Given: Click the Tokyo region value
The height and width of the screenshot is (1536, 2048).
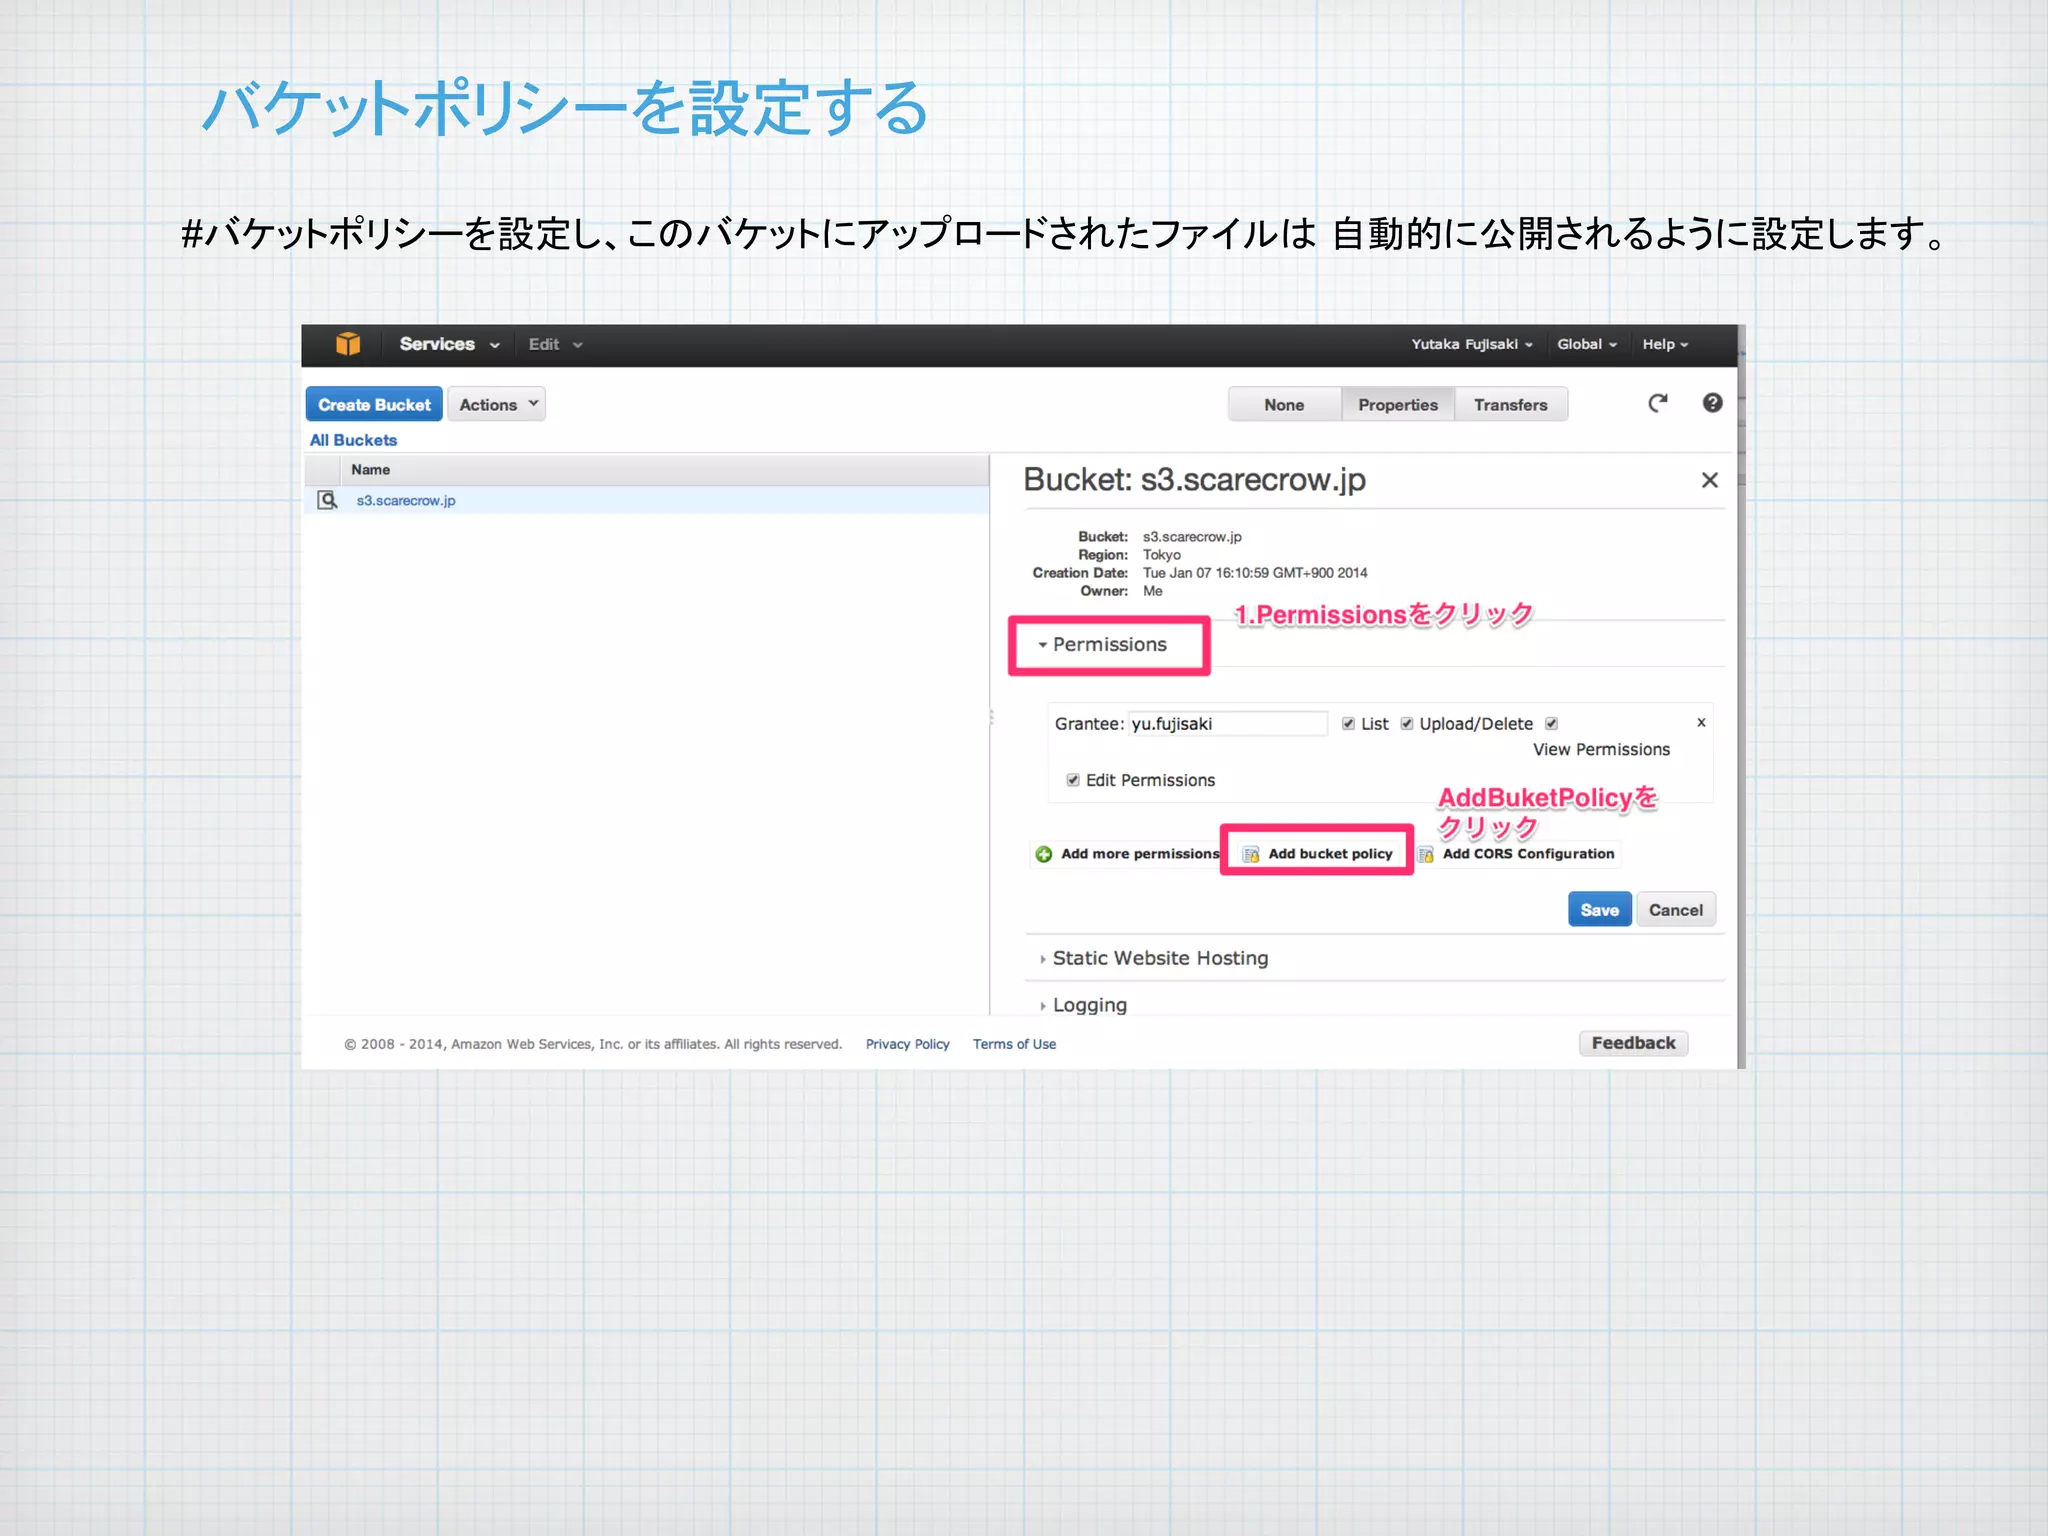Looking at the screenshot, I should pos(1162,555).
